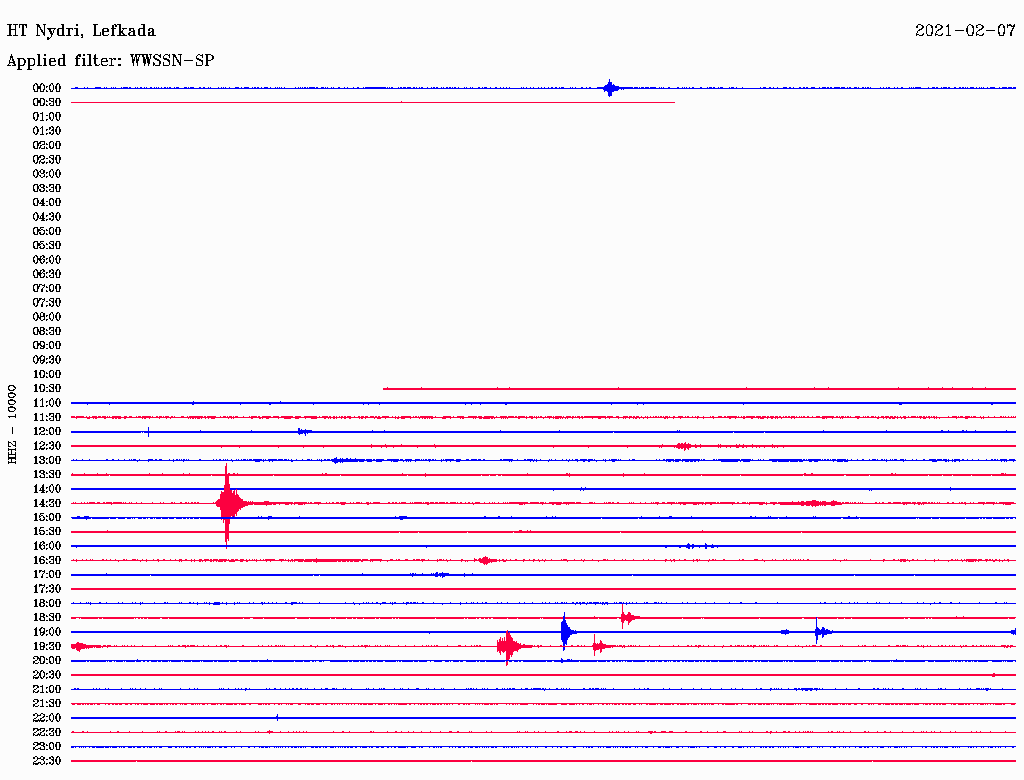Select the 12:30 time label
This screenshot has height=780, width=1024.
click(47, 446)
